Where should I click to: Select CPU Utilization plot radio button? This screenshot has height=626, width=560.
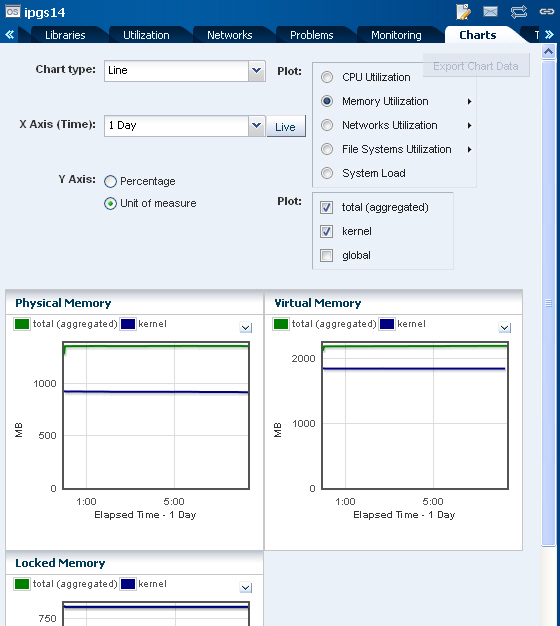click(x=327, y=77)
